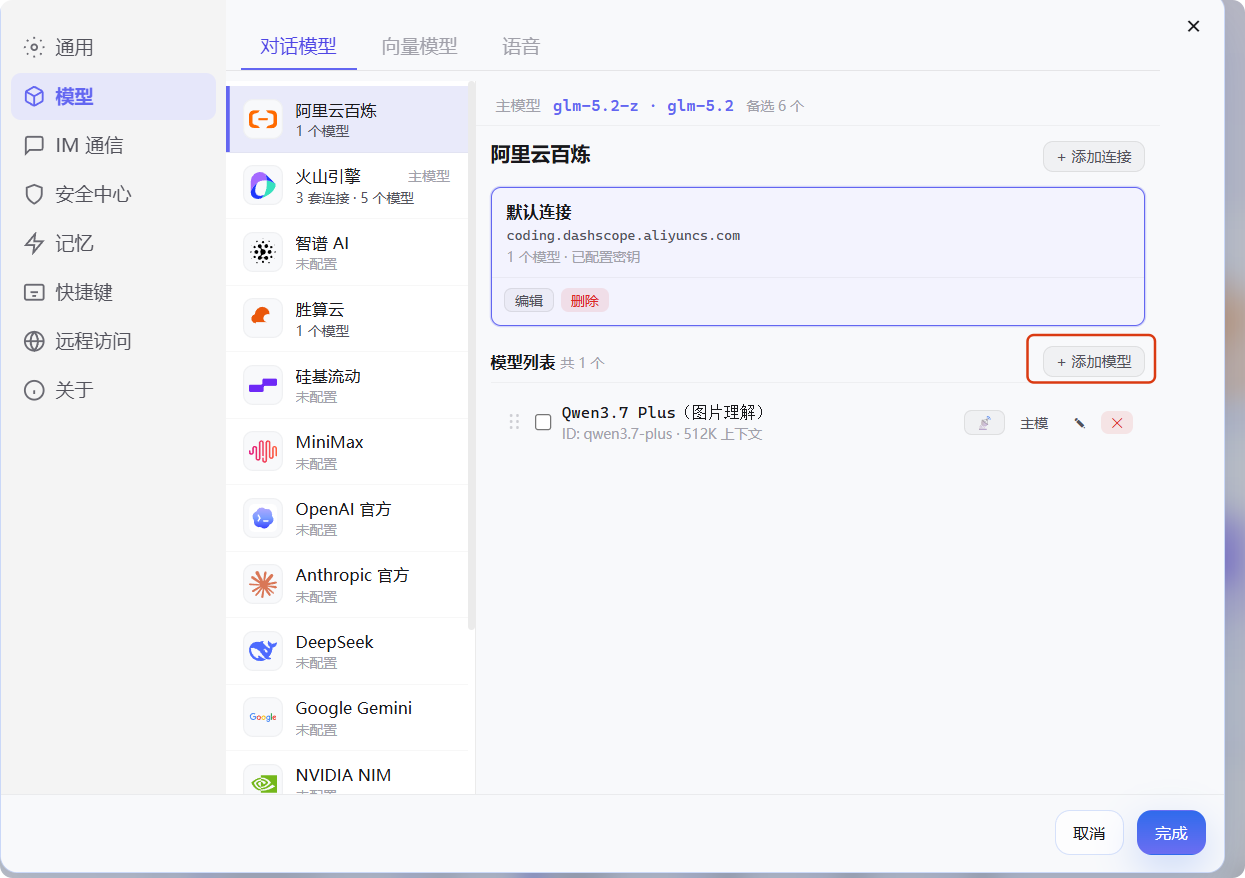Select the 智谱 AI provider logo

pos(263,252)
